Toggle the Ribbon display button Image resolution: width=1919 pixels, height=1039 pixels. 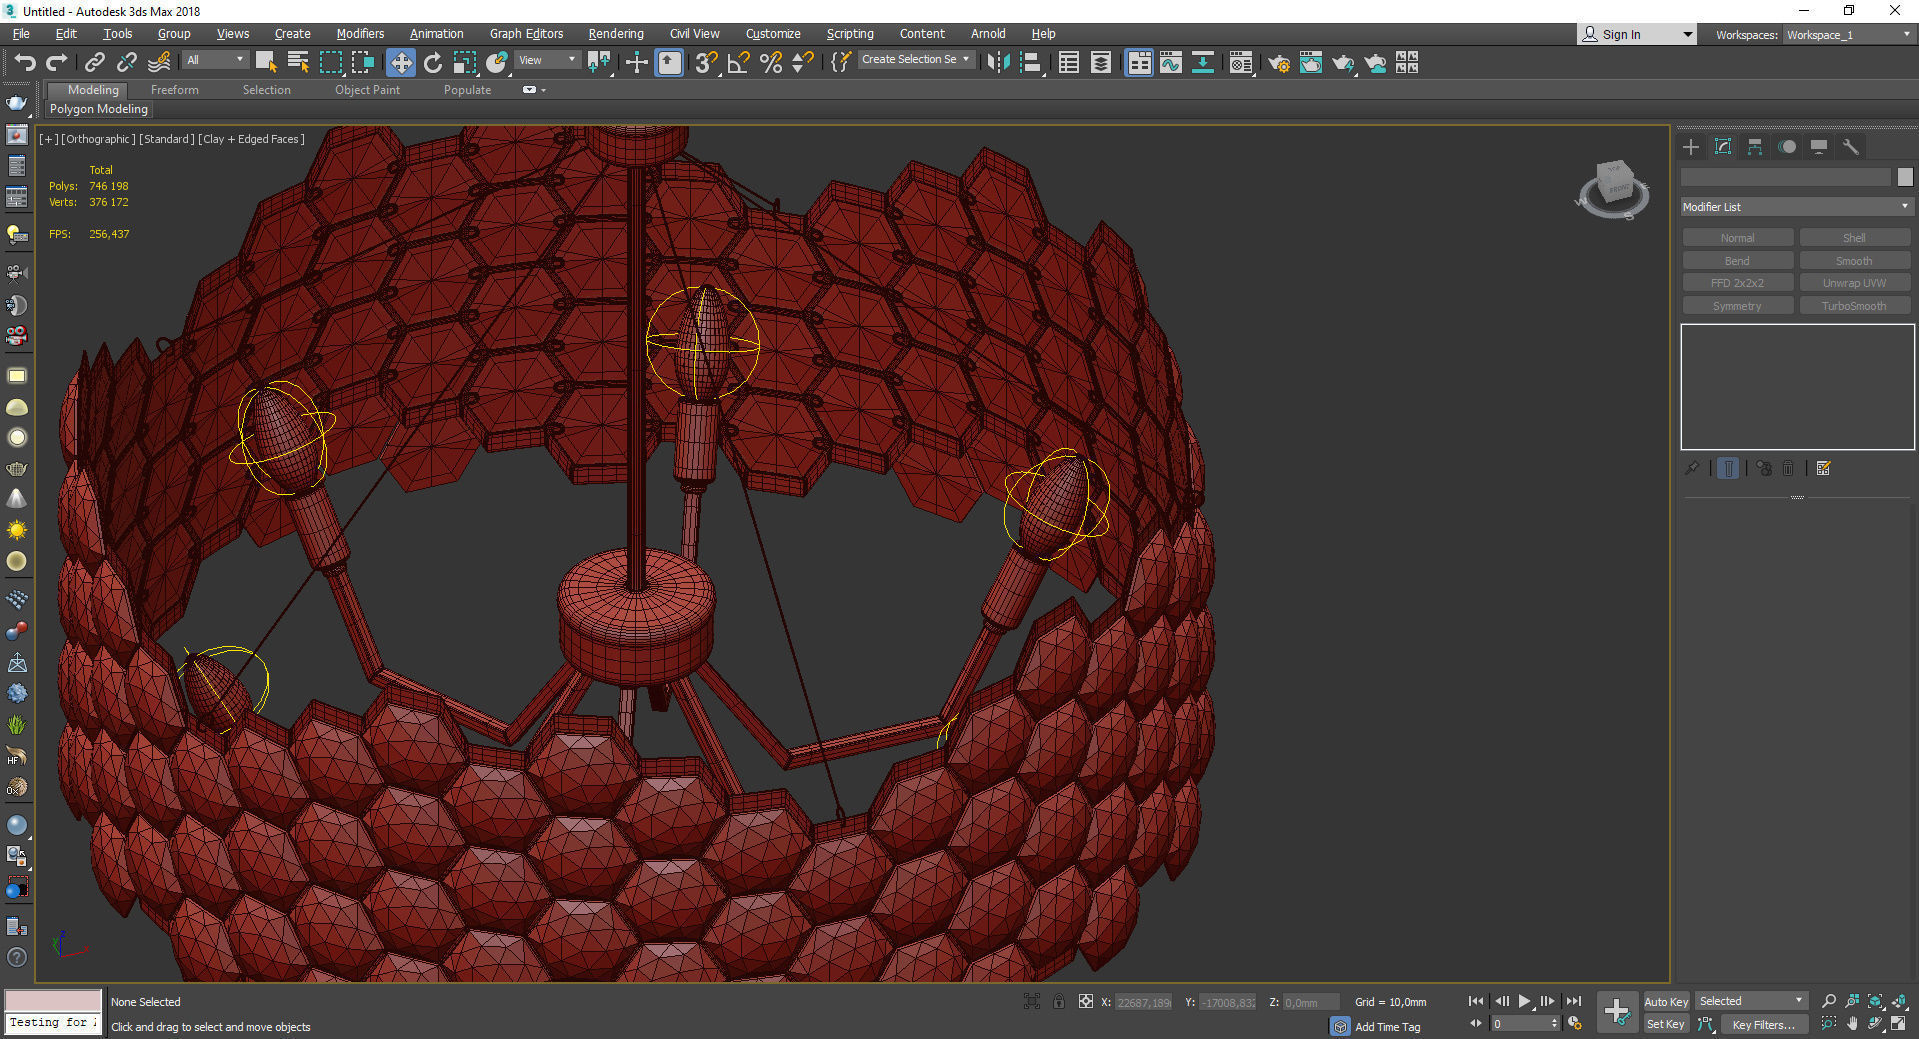1139,63
